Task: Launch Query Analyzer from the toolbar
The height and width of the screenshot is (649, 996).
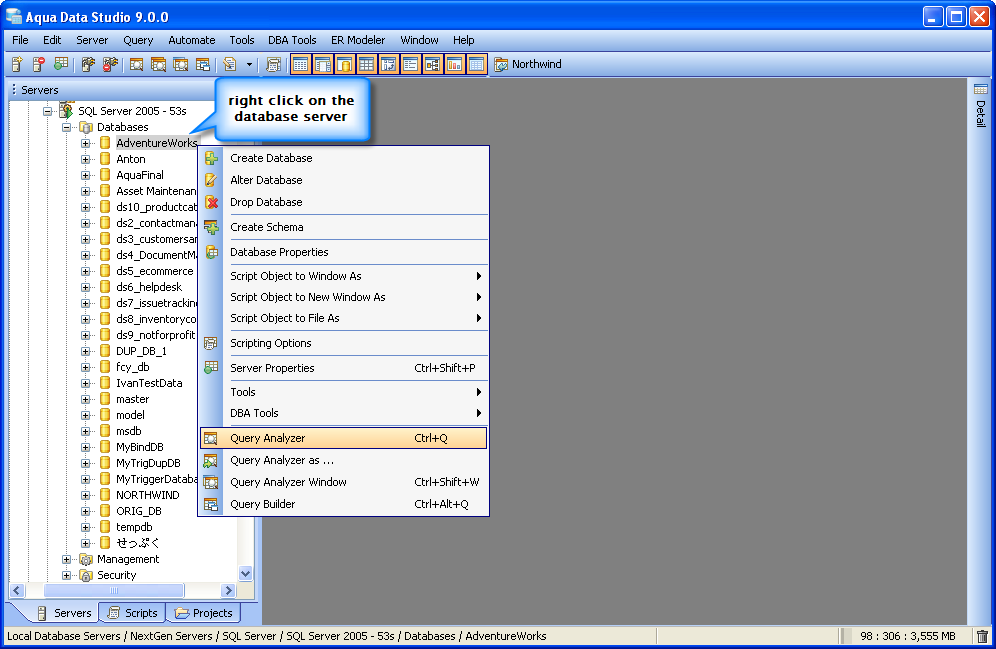Action: point(137,64)
